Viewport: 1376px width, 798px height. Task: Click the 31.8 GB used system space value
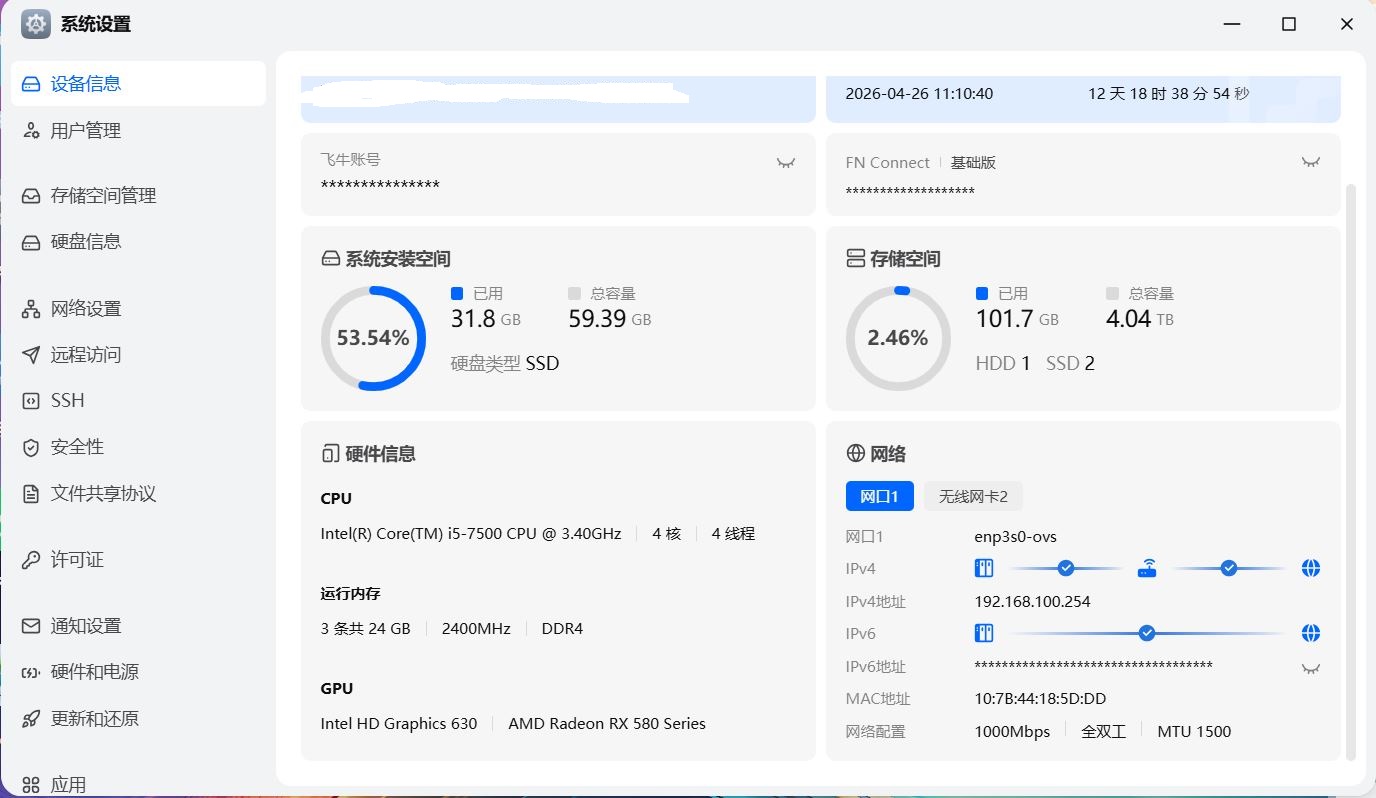[x=486, y=319]
